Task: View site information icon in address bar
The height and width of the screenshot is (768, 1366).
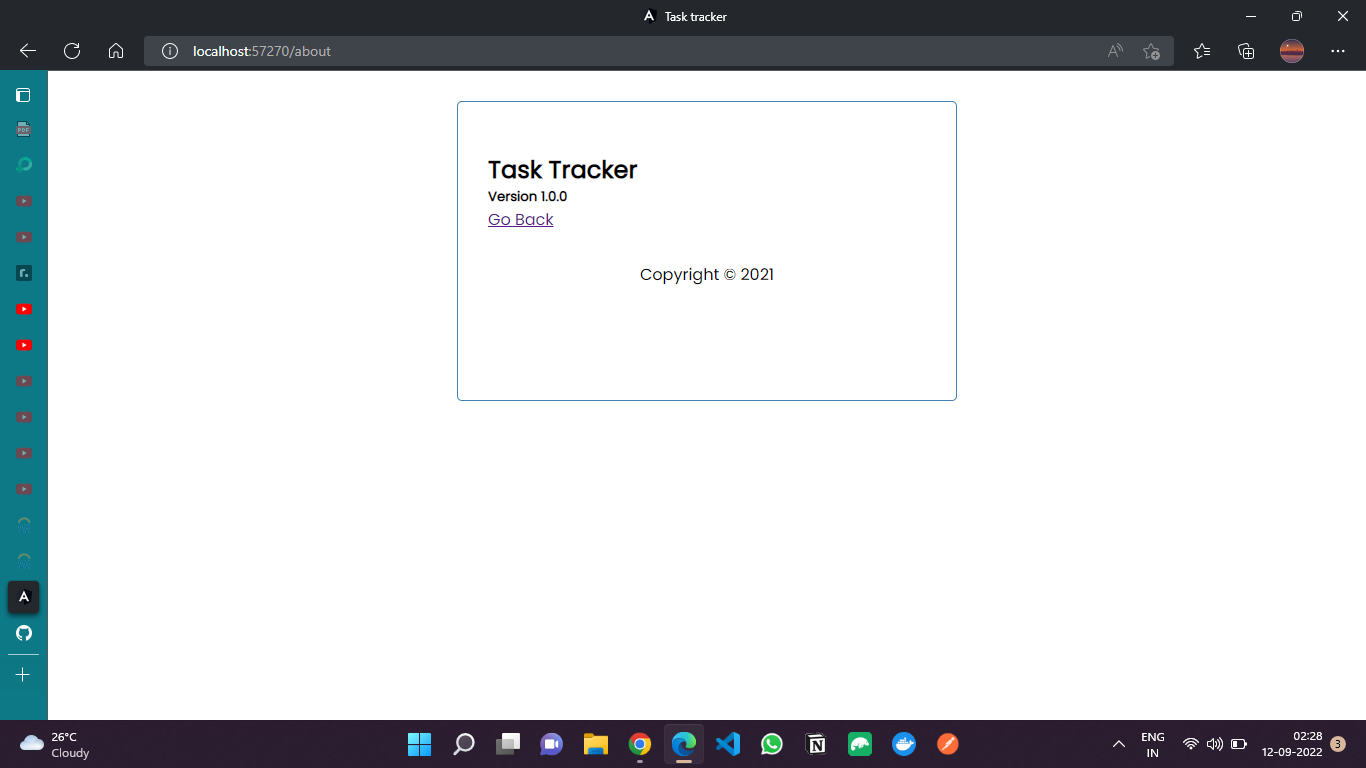Action: pyautogui.click(x=170, y=51)
